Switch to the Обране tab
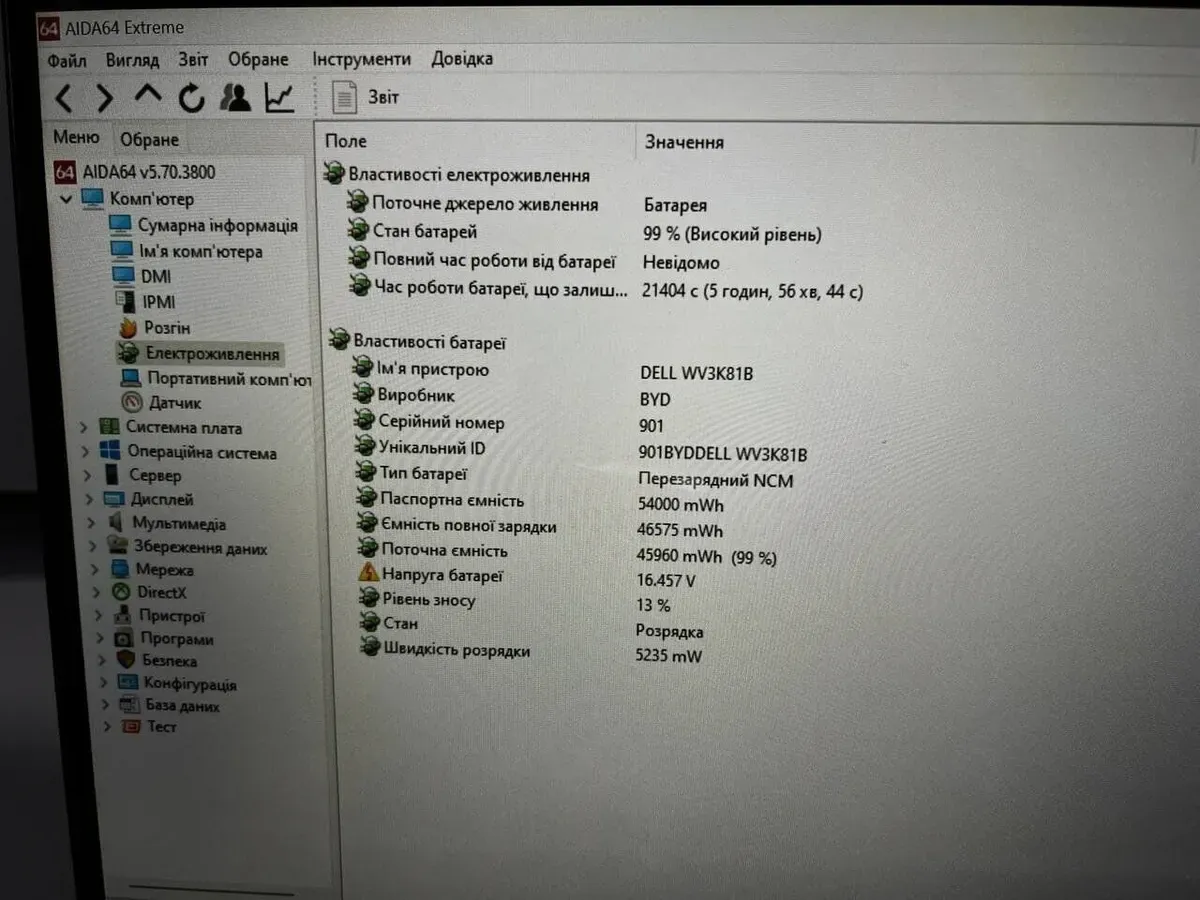1200x900 pixels. click(148, 140)
